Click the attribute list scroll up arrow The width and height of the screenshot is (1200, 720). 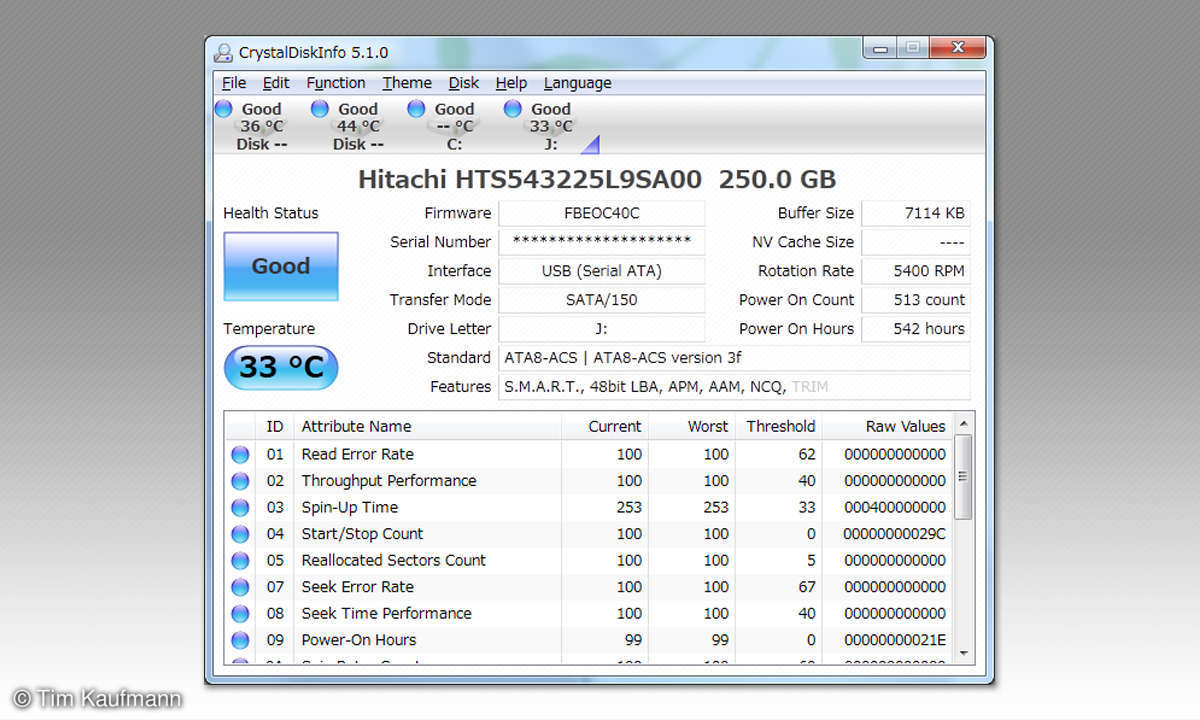(x=963, y=423)
